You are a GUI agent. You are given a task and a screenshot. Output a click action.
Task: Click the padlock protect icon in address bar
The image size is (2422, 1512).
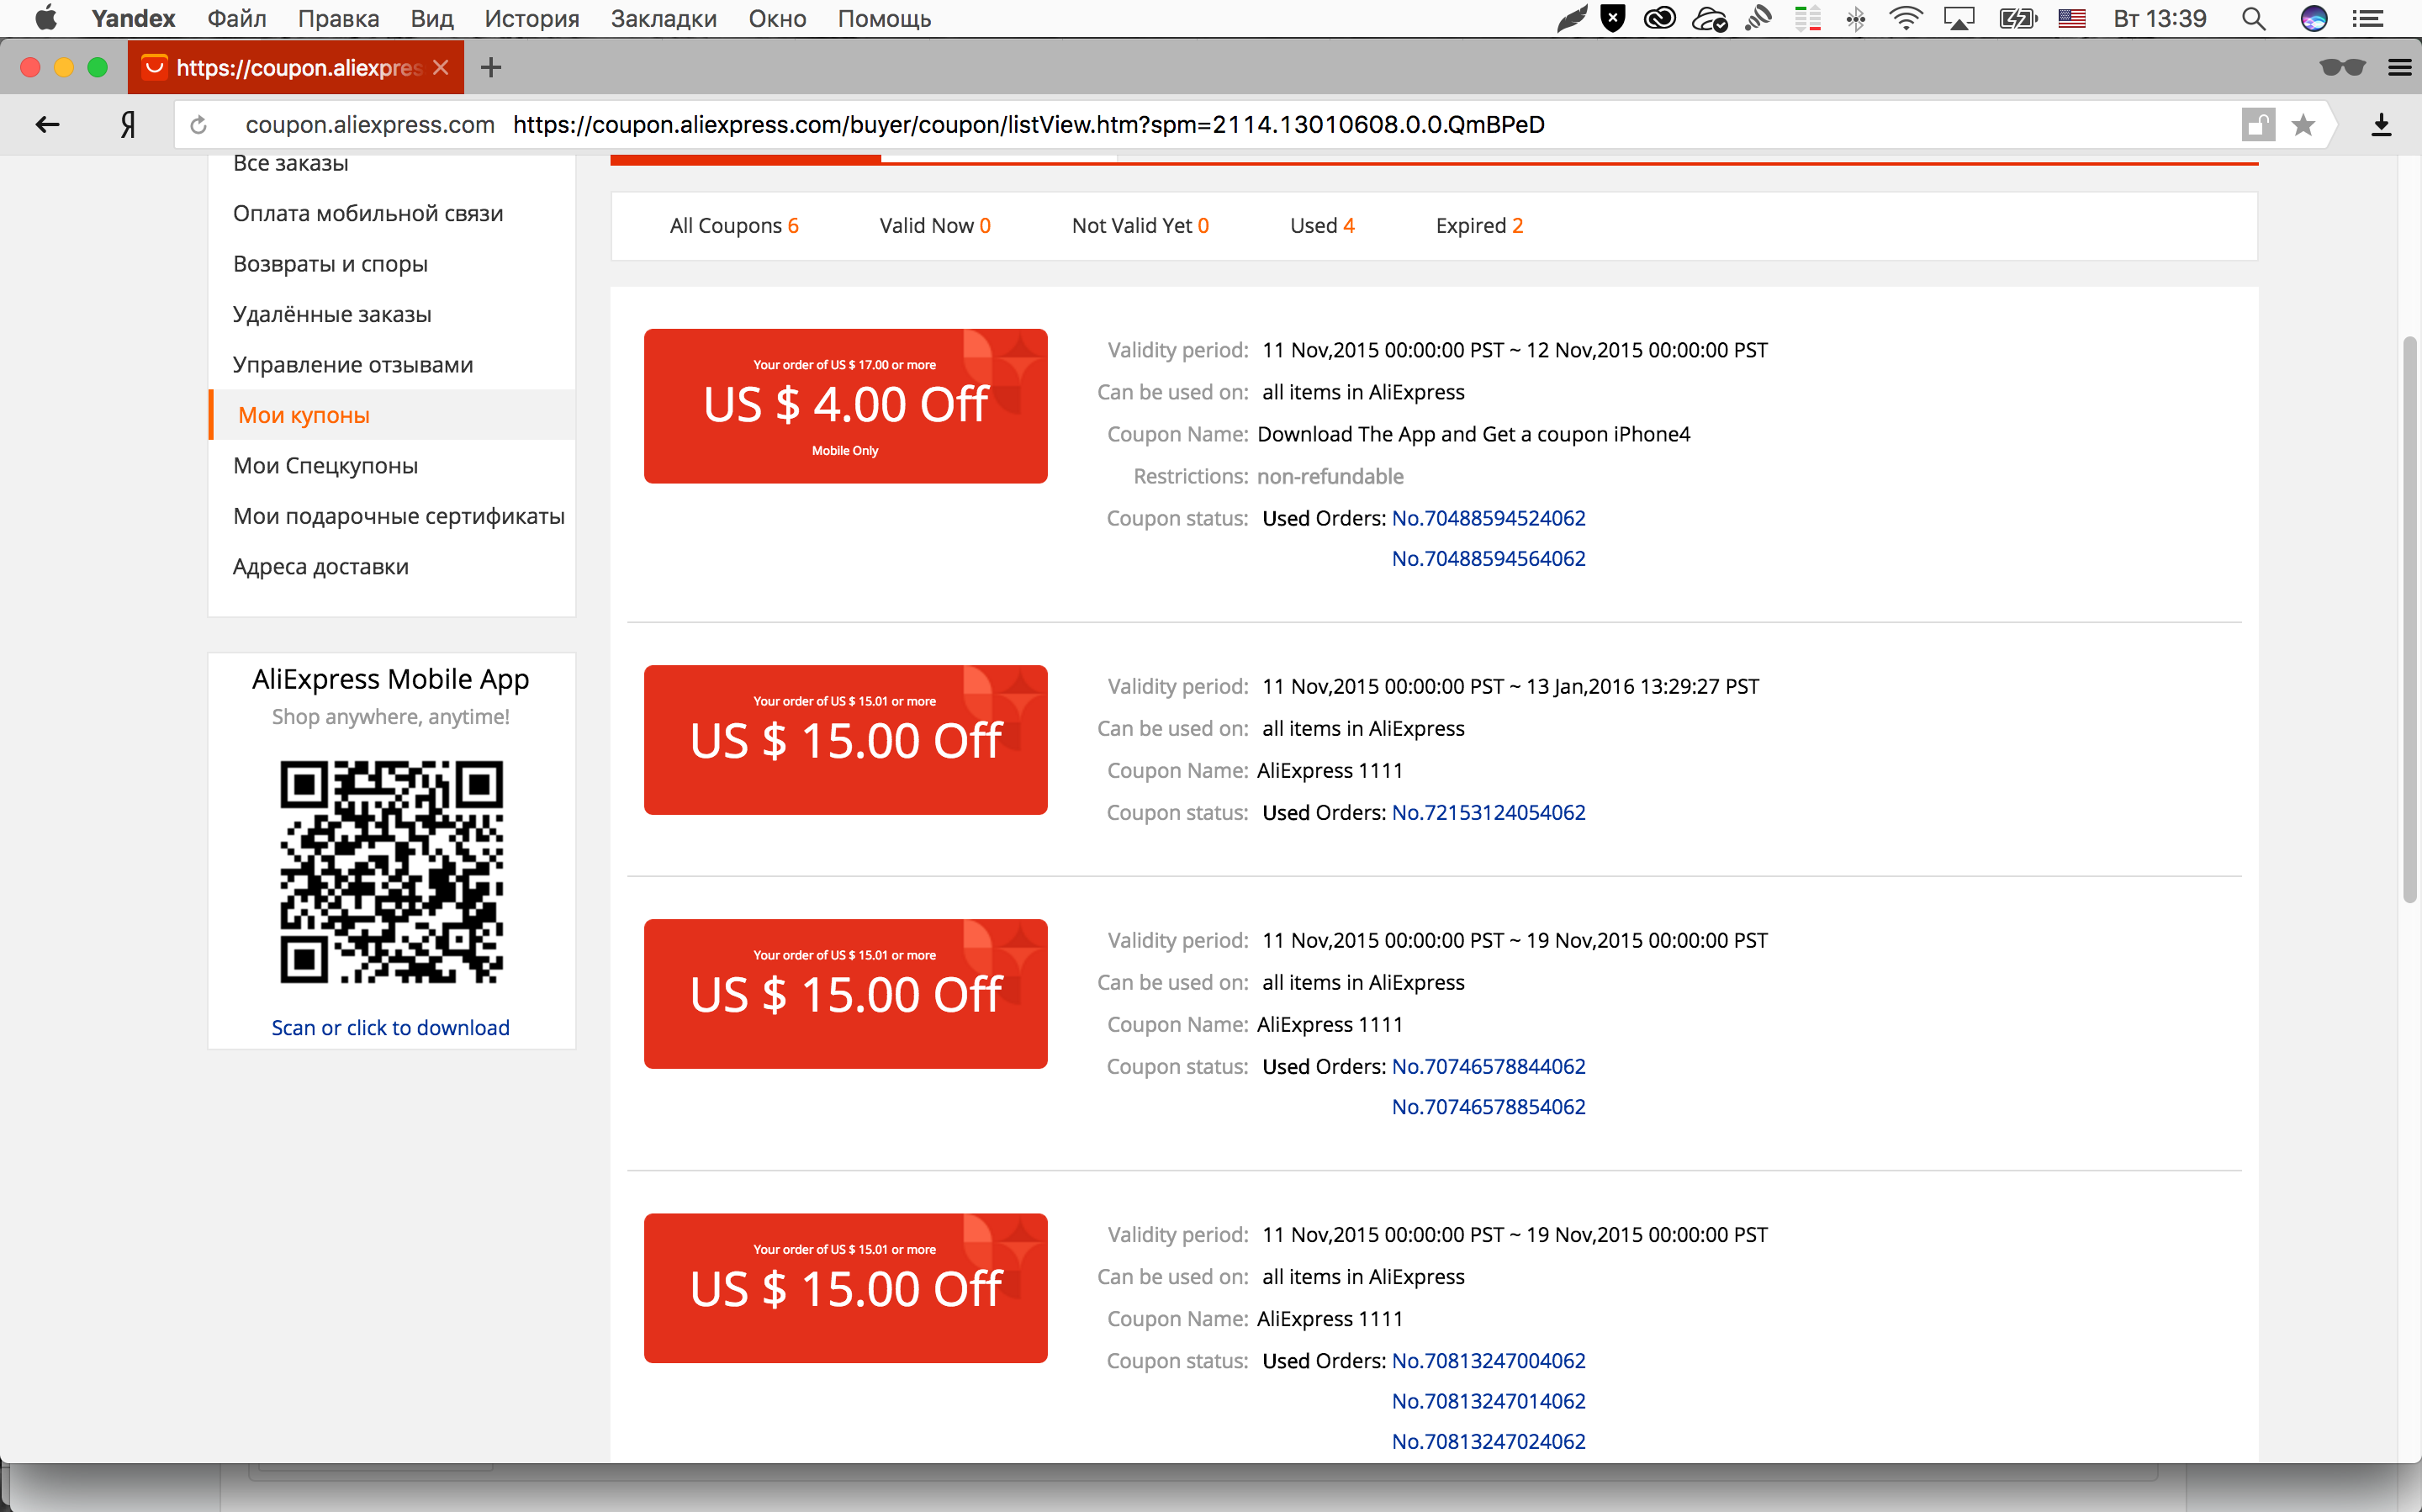[x=2257, y=125]
